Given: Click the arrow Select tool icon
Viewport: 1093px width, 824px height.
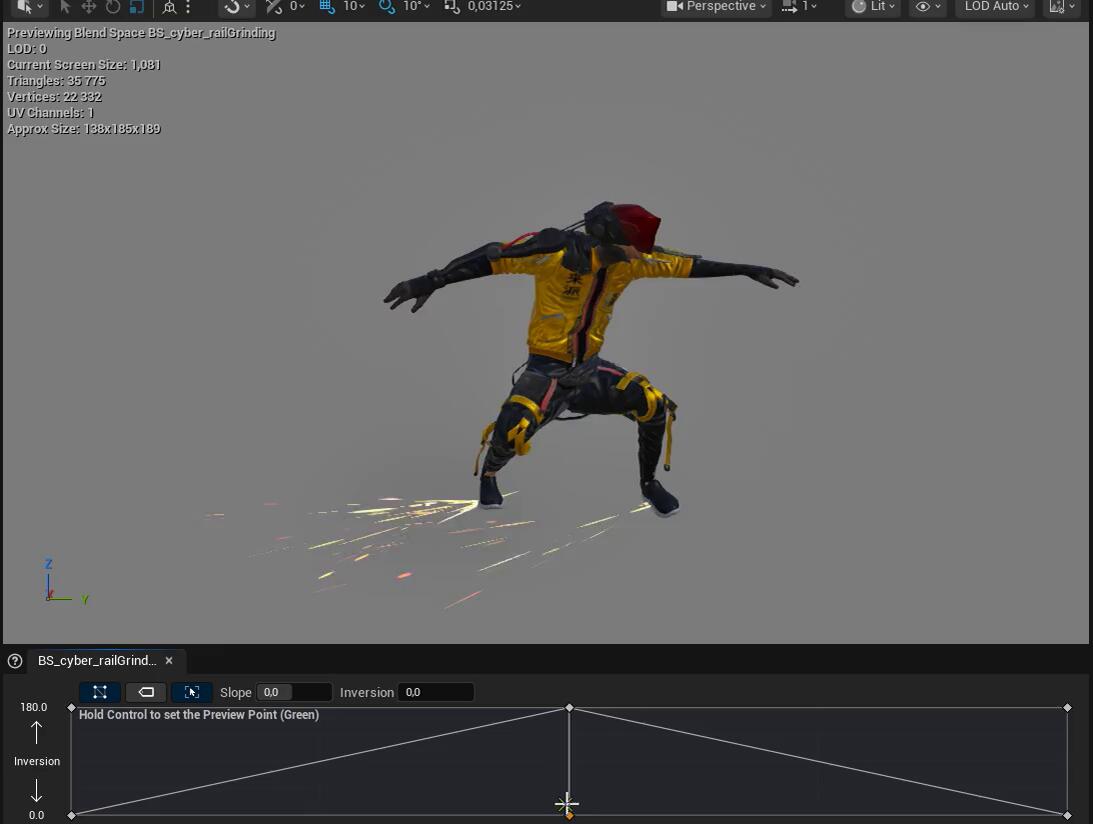Looking at the screenshot, I should coord(65,7).
